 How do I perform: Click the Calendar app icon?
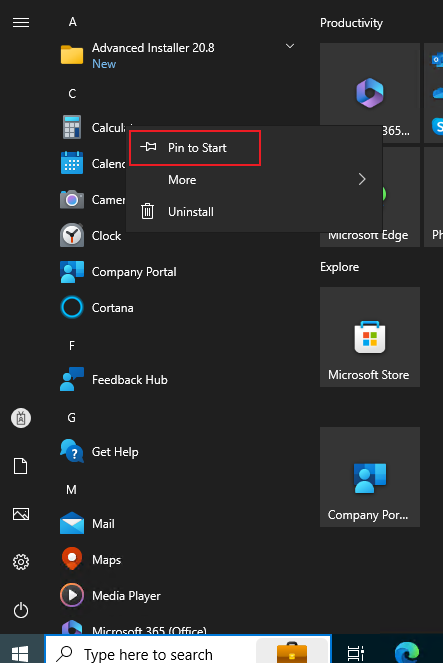72,163
